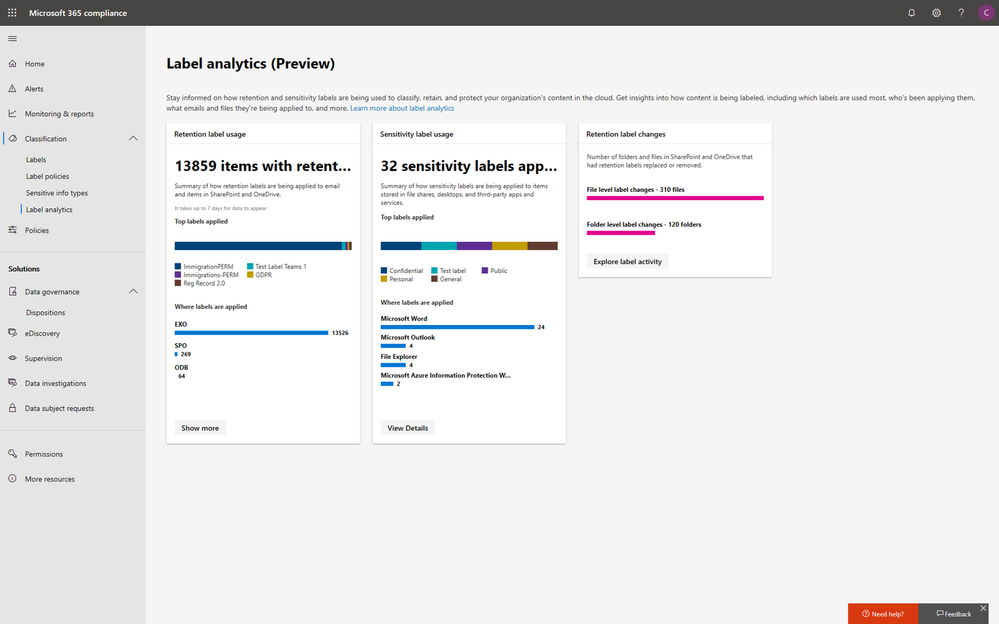The width and height of the screenshot is (999, 624).
Task: Click Confidential legend color swatch
Action: pos(384,270)
